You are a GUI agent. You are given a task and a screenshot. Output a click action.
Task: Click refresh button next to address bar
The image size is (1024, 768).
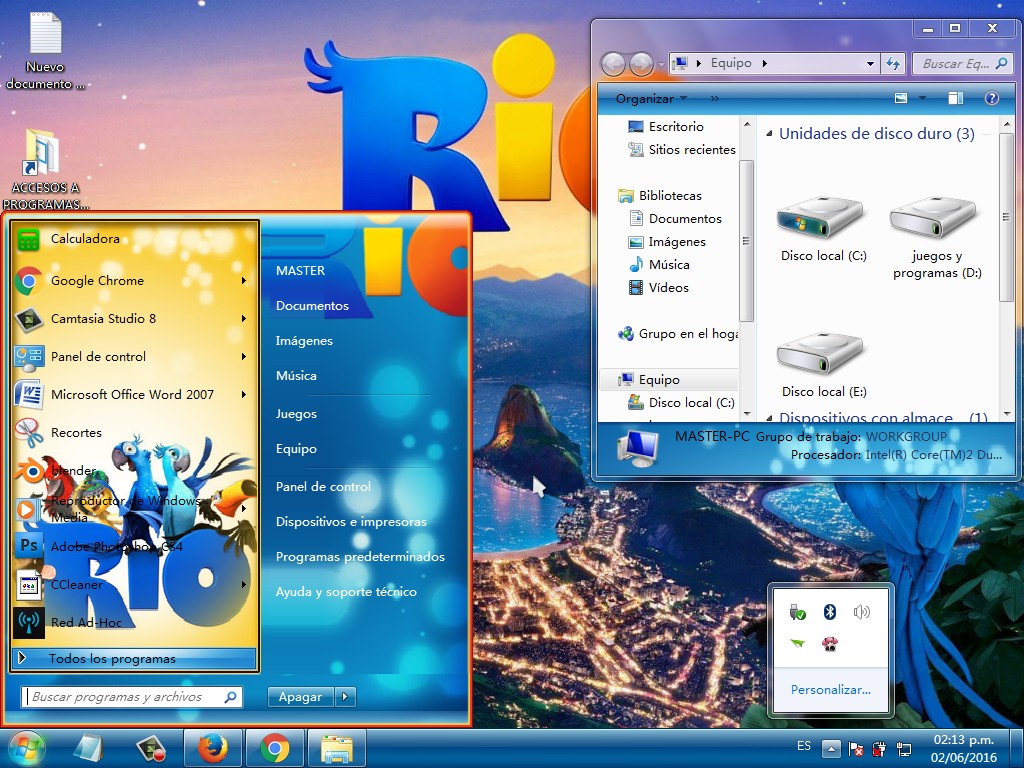coord(893,63)
